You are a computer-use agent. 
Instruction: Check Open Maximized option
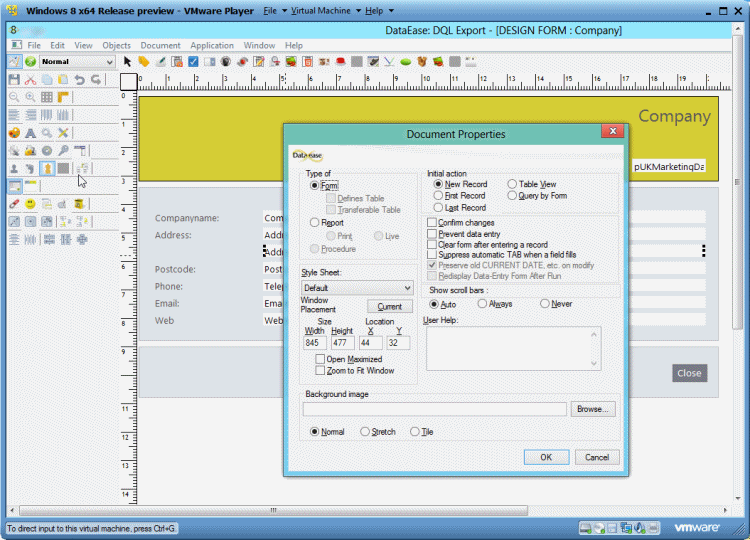pyautogui.click(x=320, y=359)
